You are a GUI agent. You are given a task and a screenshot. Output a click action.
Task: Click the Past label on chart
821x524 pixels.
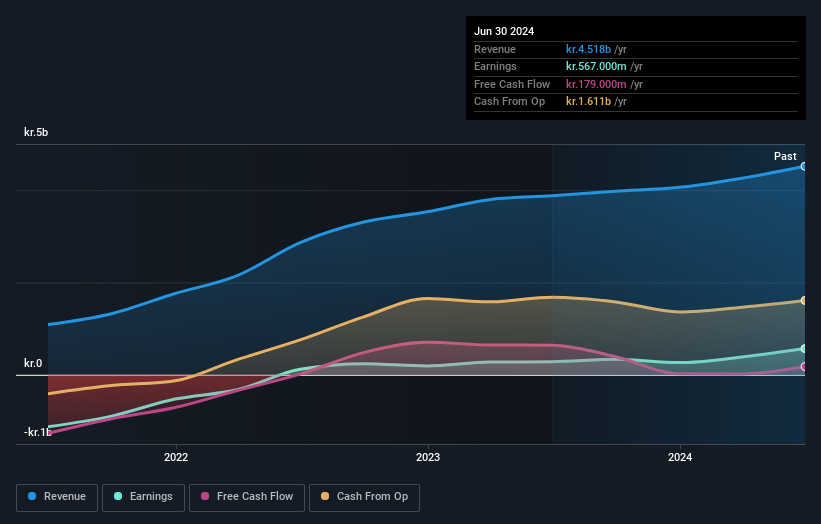click(785, 156)
